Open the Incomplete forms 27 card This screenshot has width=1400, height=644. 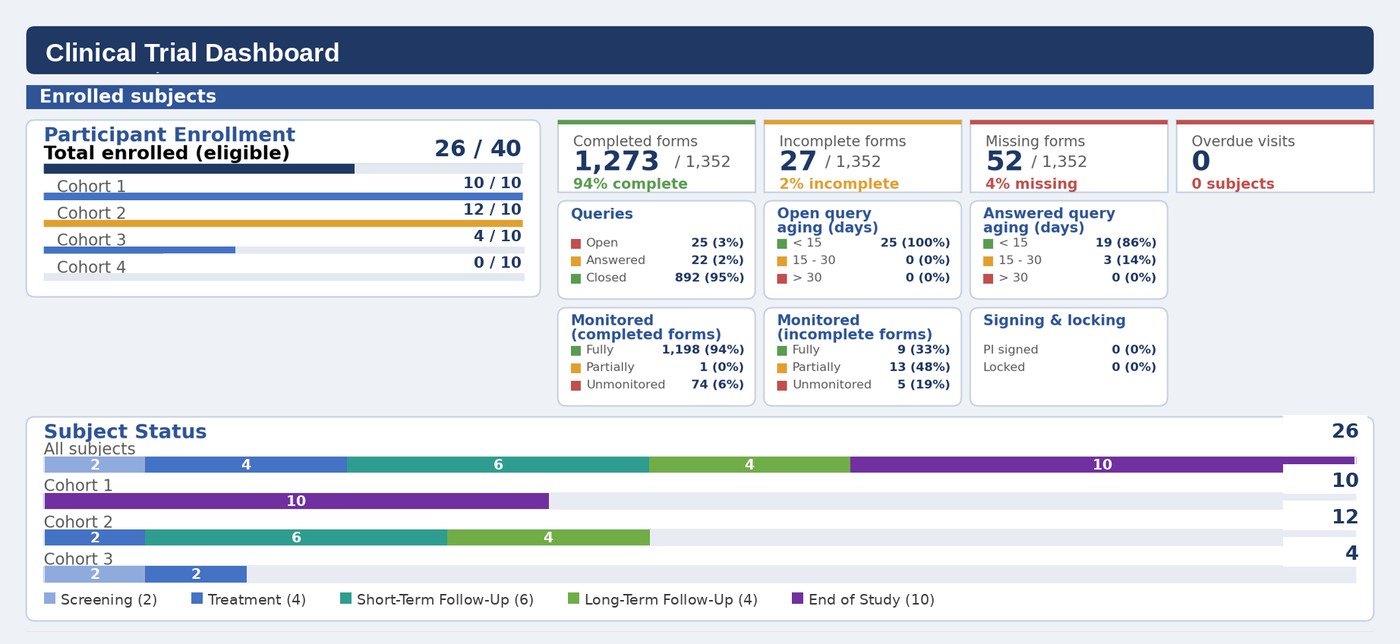863,156
